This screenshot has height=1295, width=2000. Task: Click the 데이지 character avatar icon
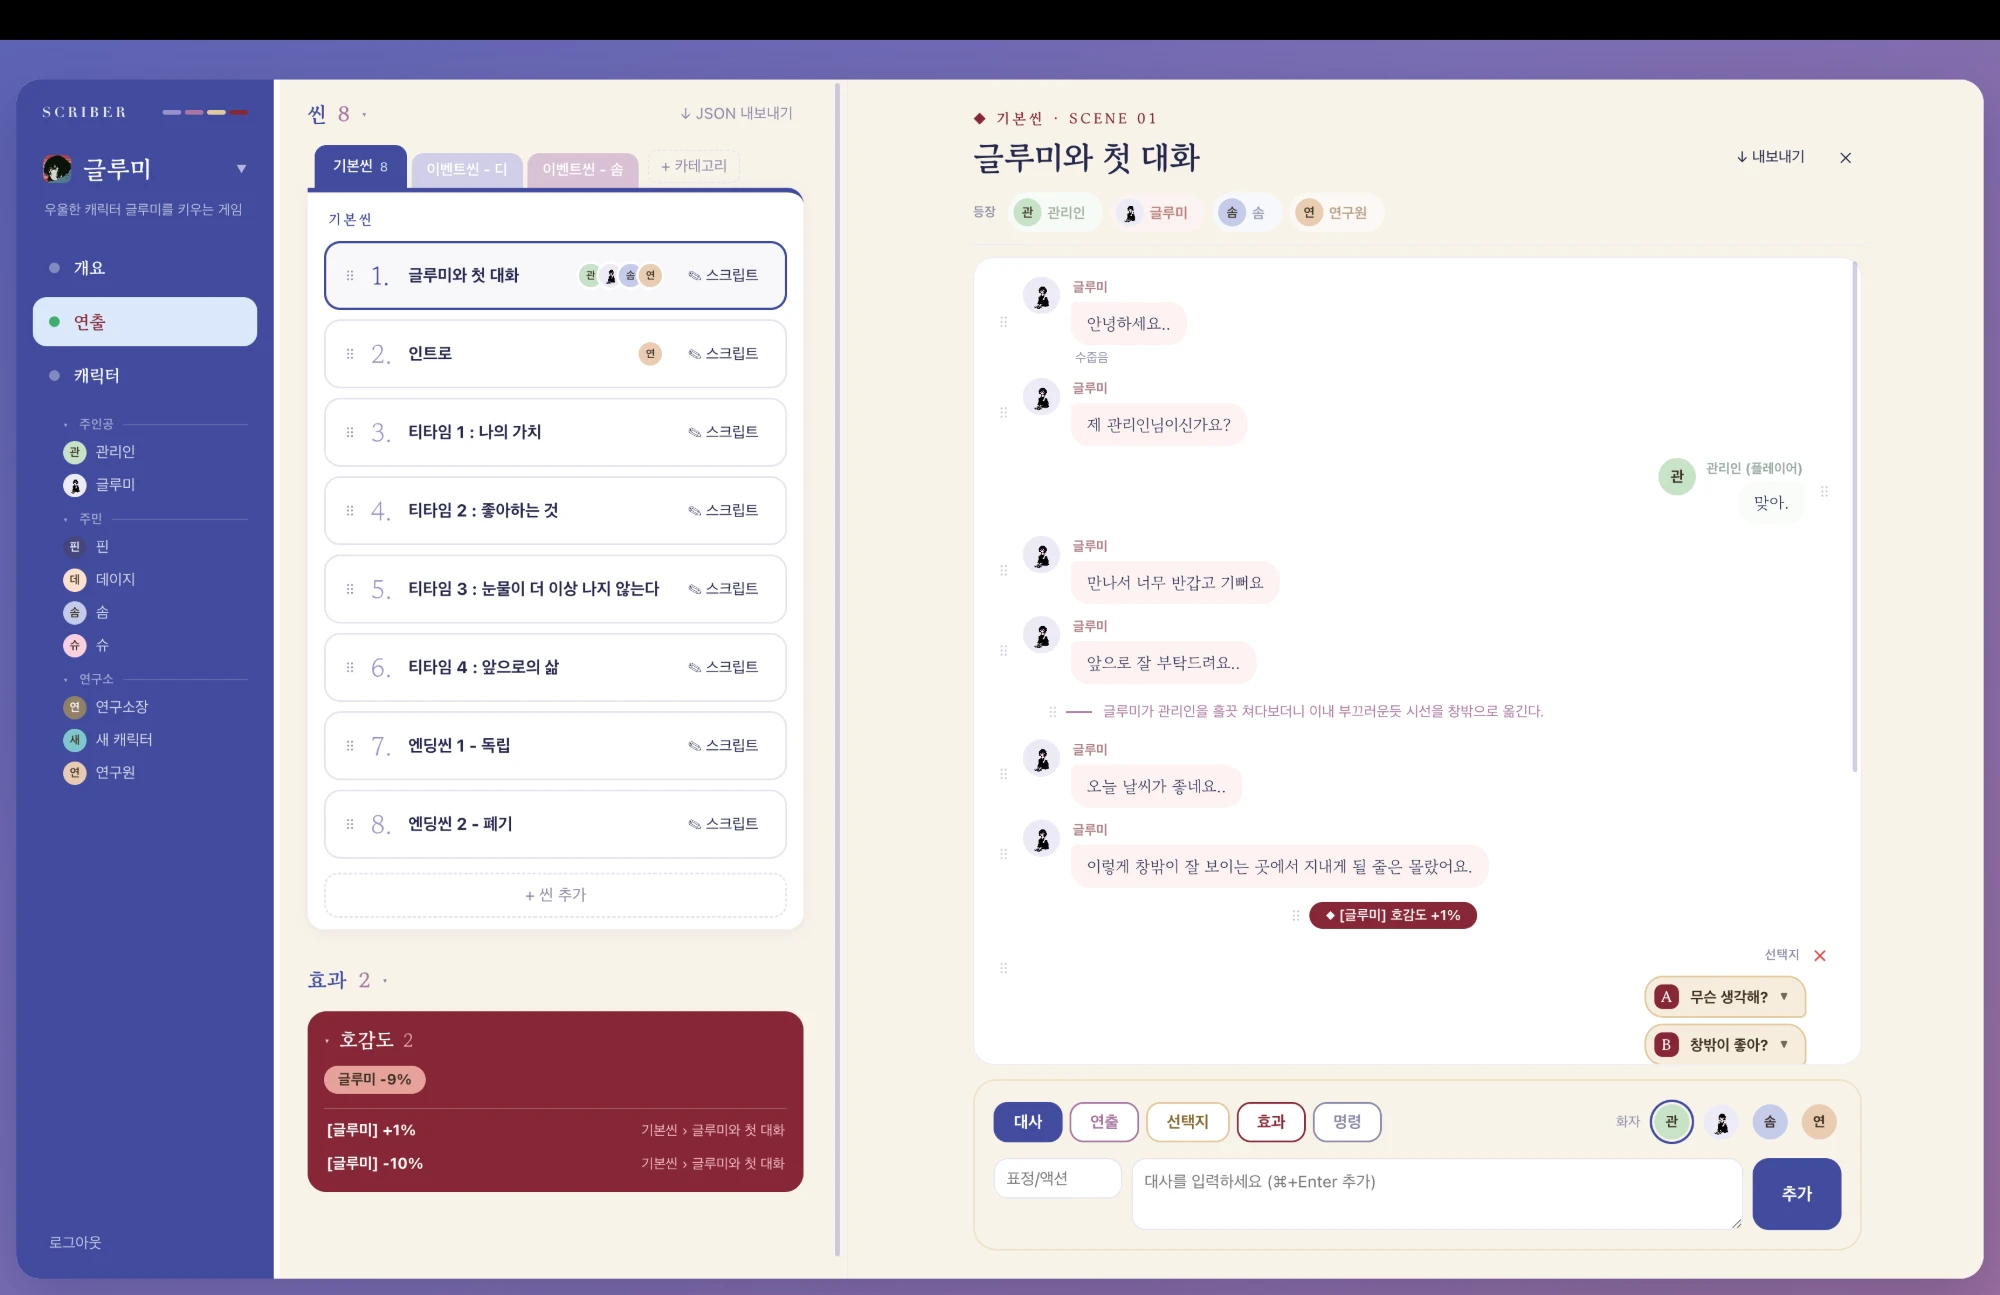tap(75, 579)
